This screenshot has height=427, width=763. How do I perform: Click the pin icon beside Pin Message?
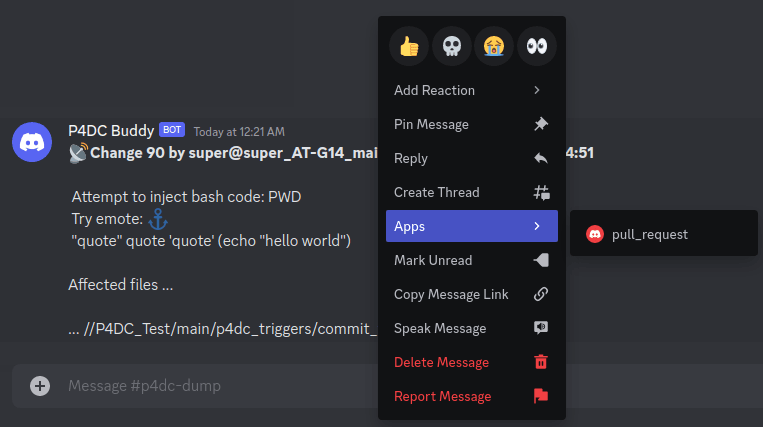point(541,124)
